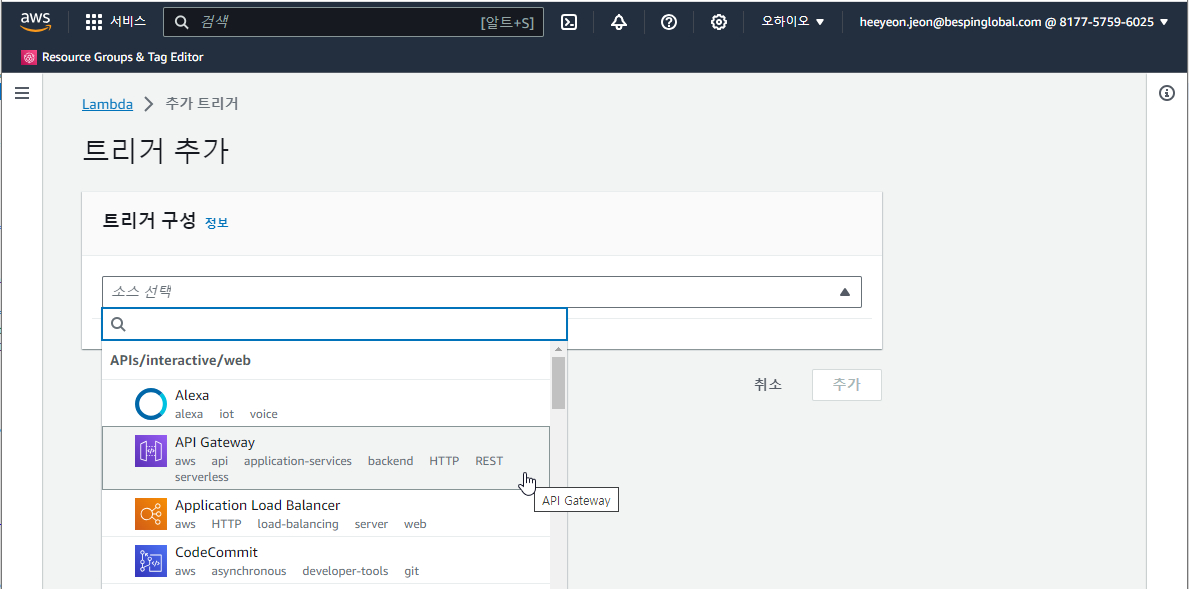
Task: Click the Application Load Balancer icon
Action: pos(151,514)
